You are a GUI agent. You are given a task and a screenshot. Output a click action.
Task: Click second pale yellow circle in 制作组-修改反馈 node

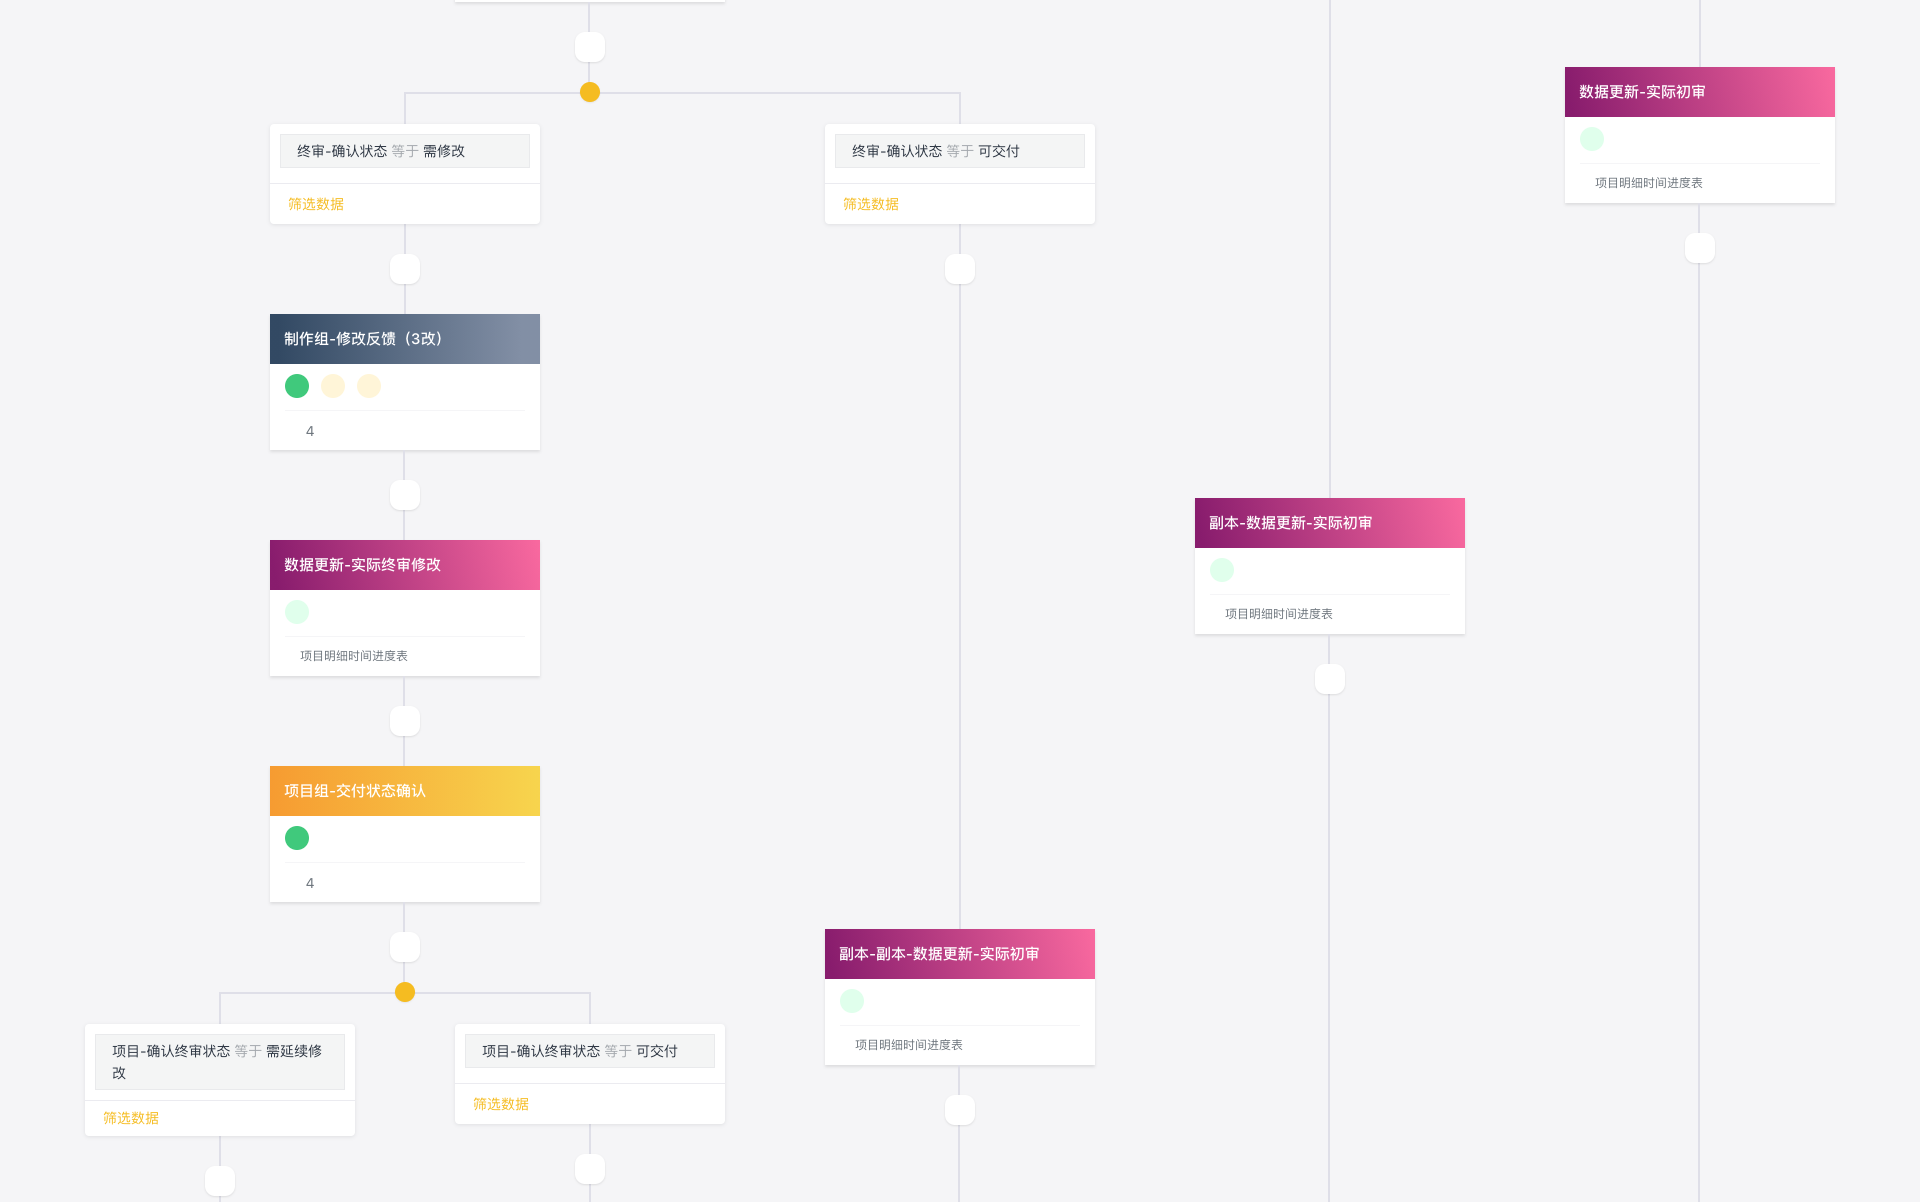[369, 386]
